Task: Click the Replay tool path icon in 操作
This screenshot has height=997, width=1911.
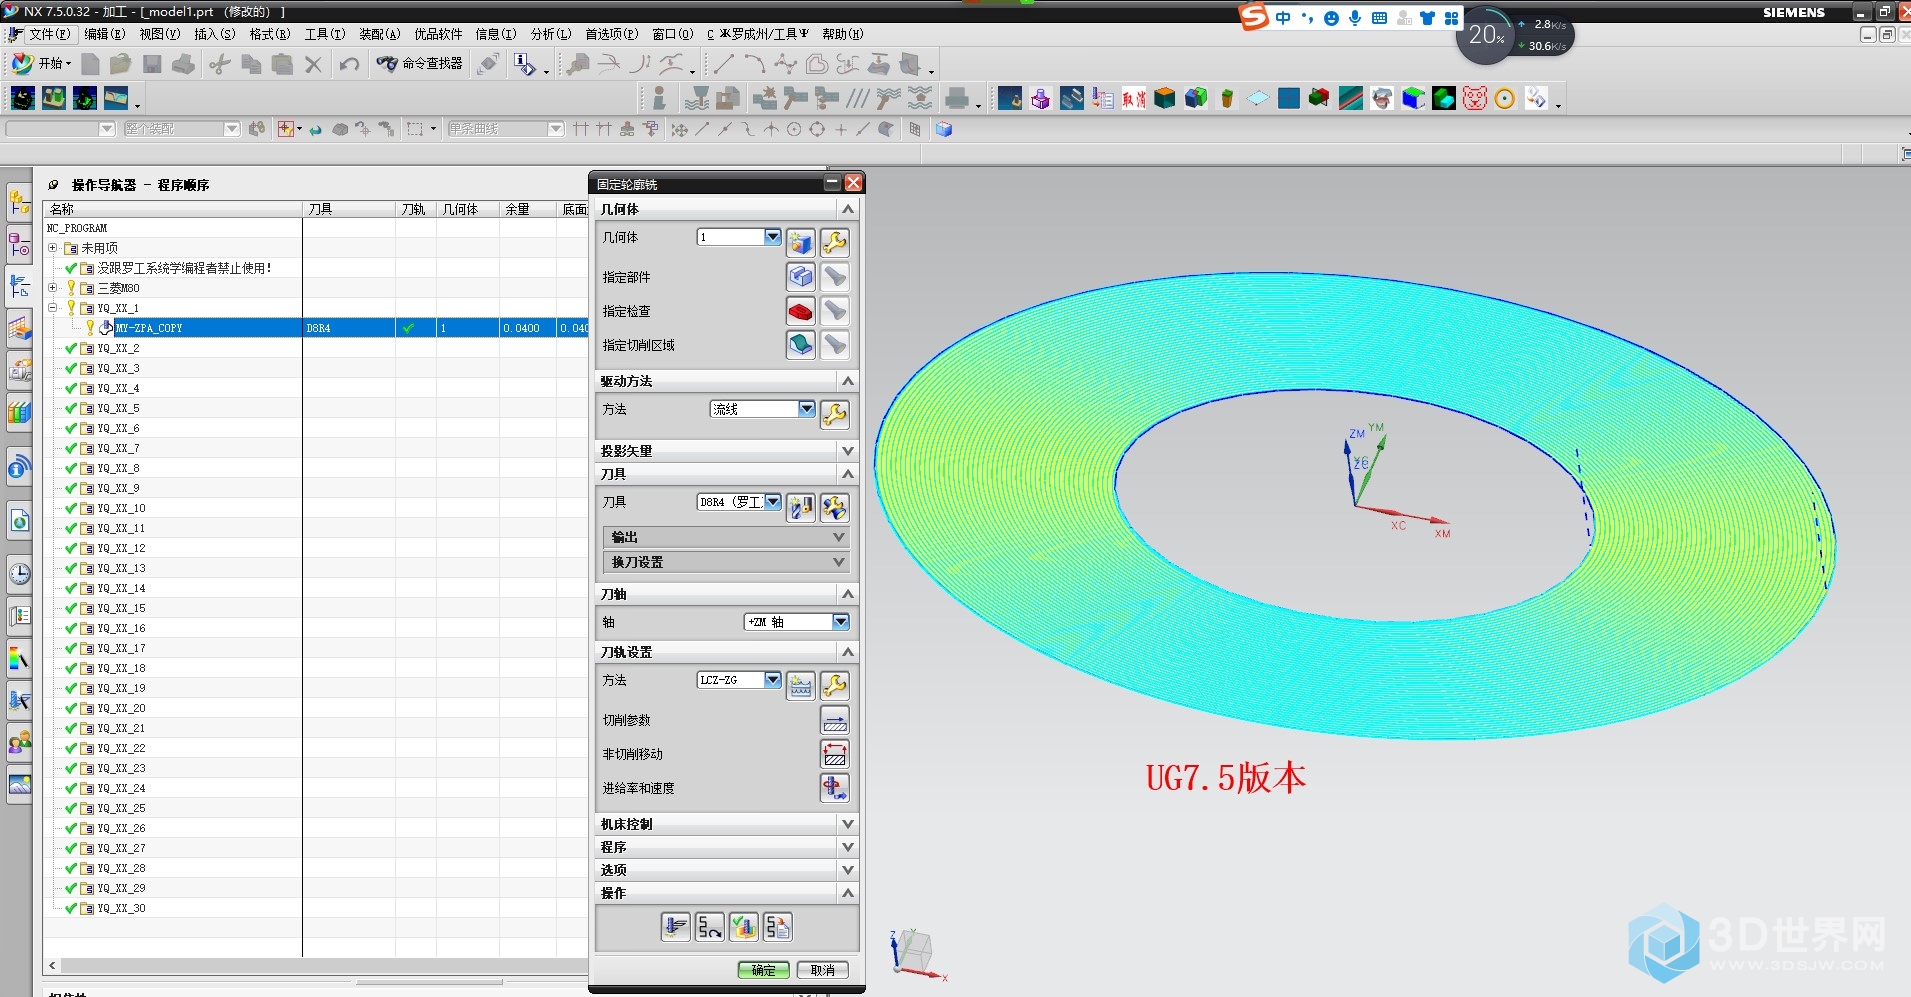Action: [x=710, y=927]
